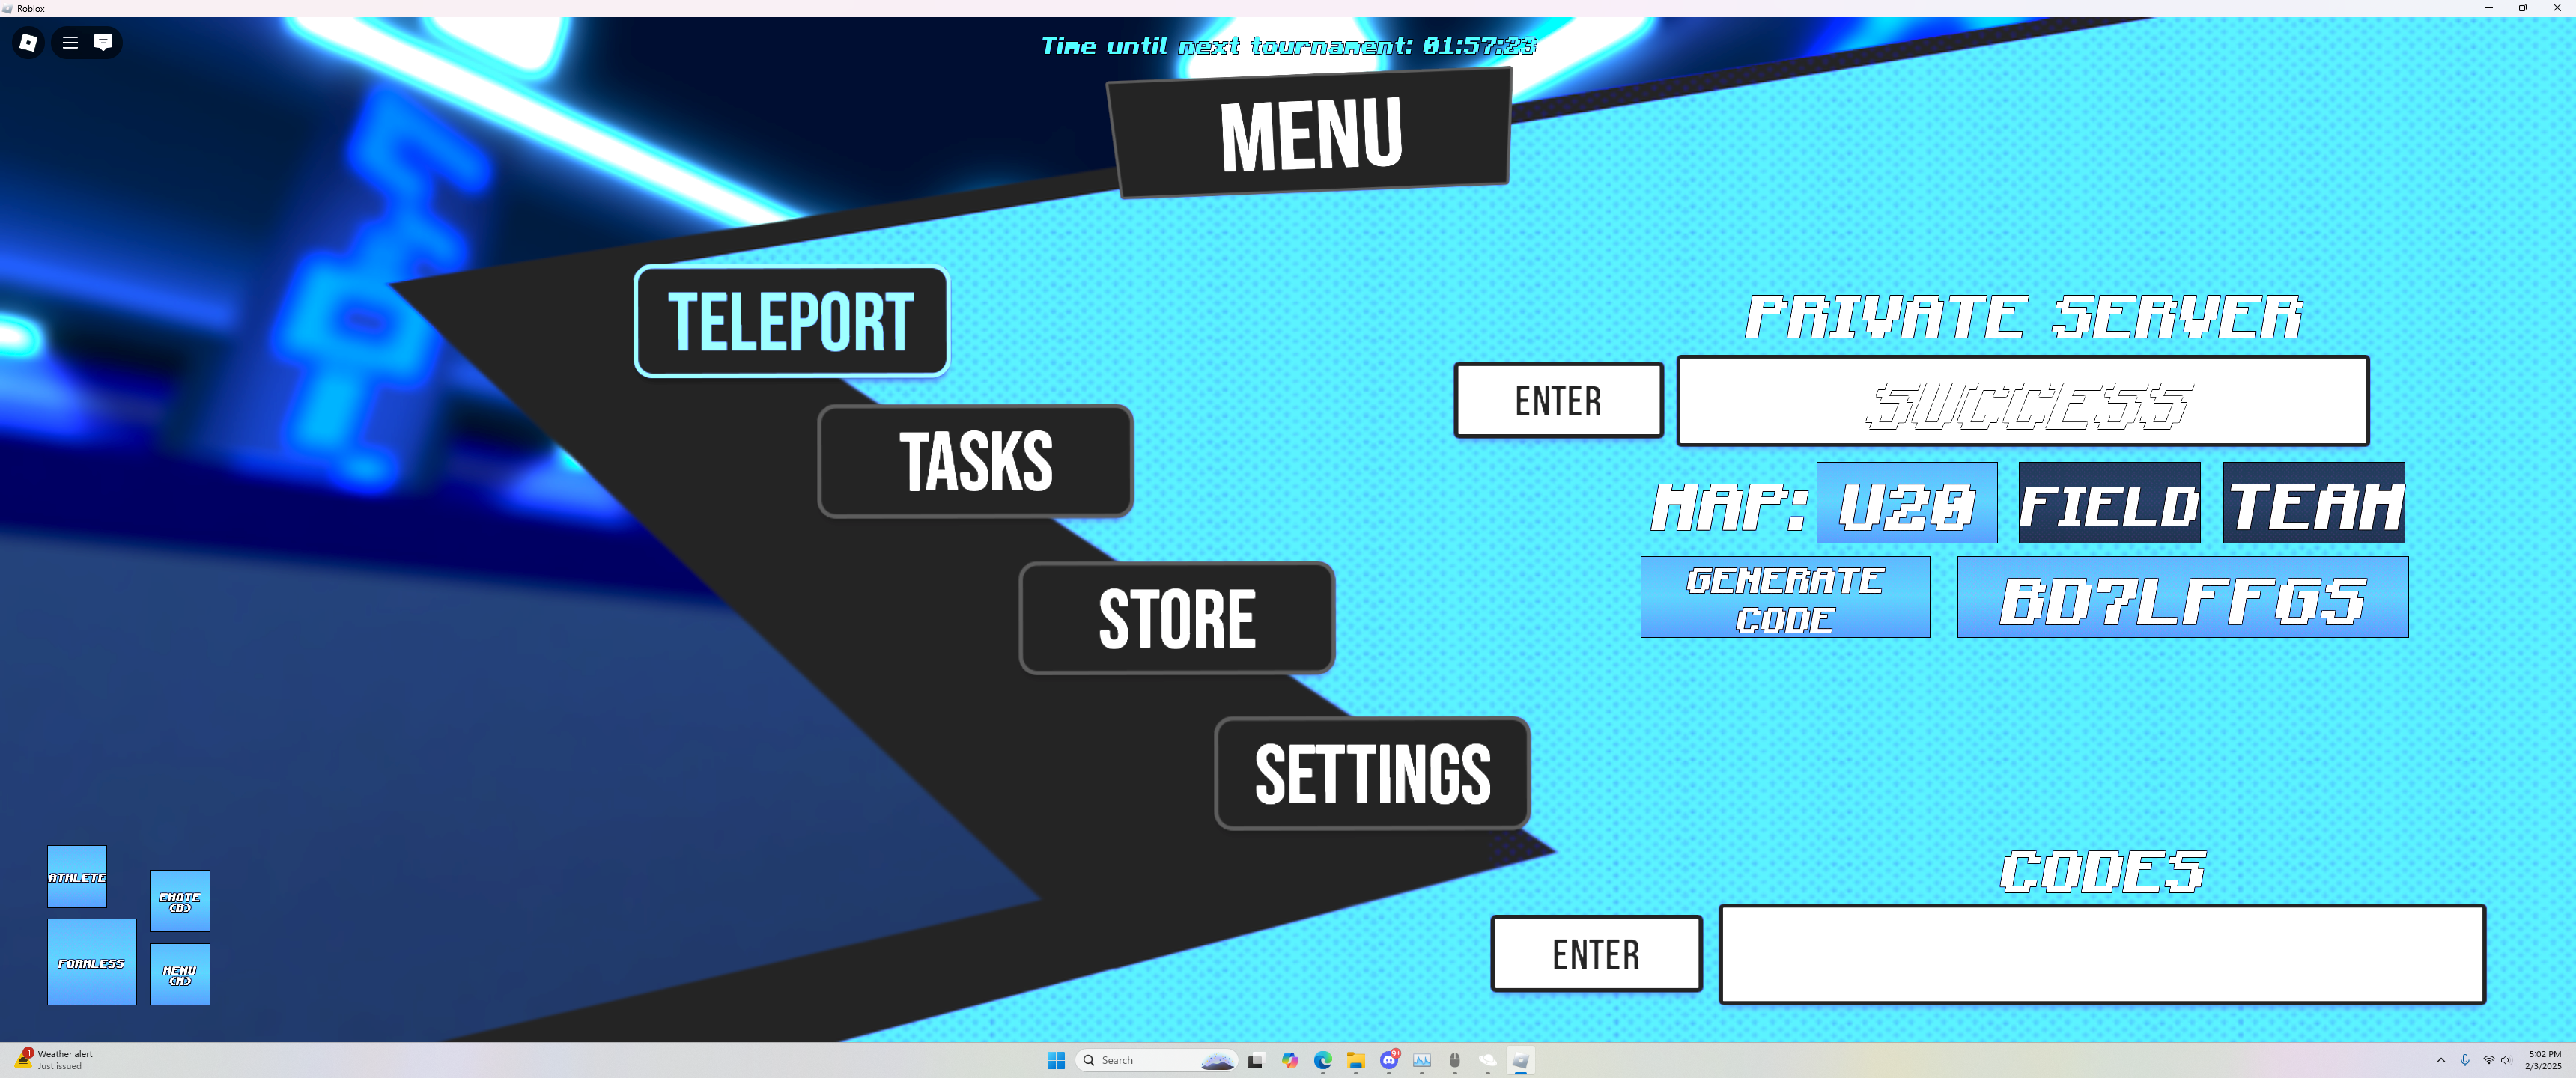This screenshot has width=2576, height=1078.
Task: Click the tournament countdown timer text
Action: pyautogui.click(x=1288, y=46)
